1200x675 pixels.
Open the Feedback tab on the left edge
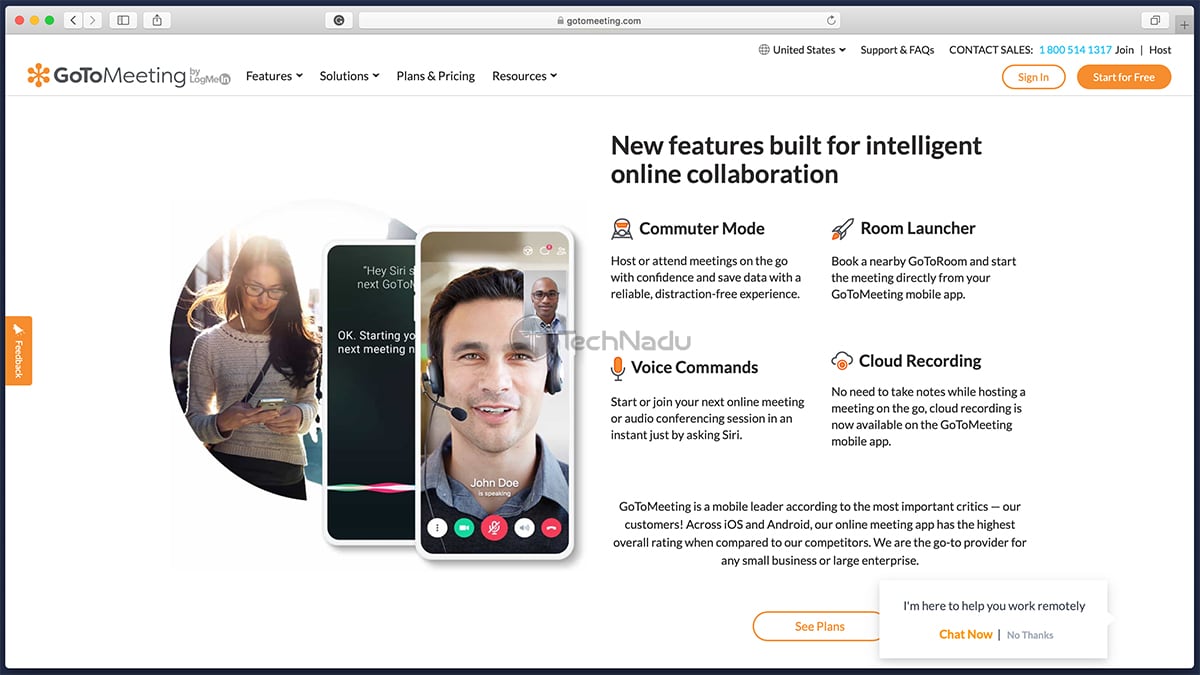click(18, 351)
